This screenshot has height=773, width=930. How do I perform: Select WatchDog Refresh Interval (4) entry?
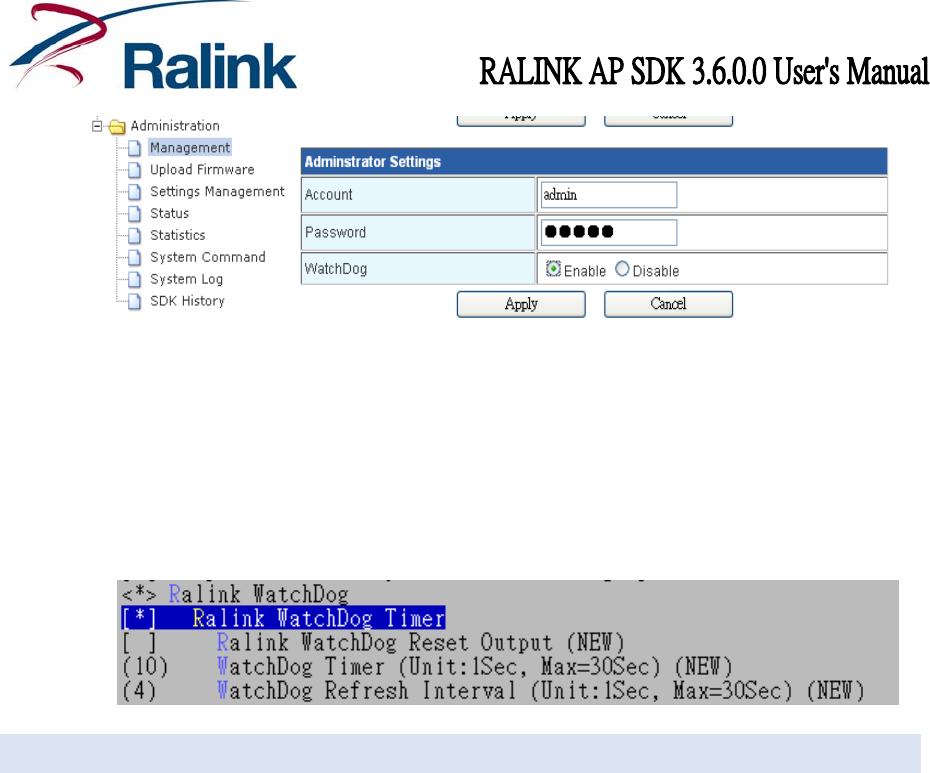pos(492,691)
